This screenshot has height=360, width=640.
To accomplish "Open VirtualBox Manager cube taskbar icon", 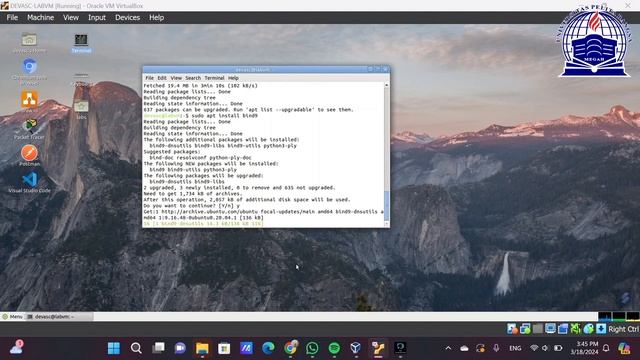I will [356, 348].
